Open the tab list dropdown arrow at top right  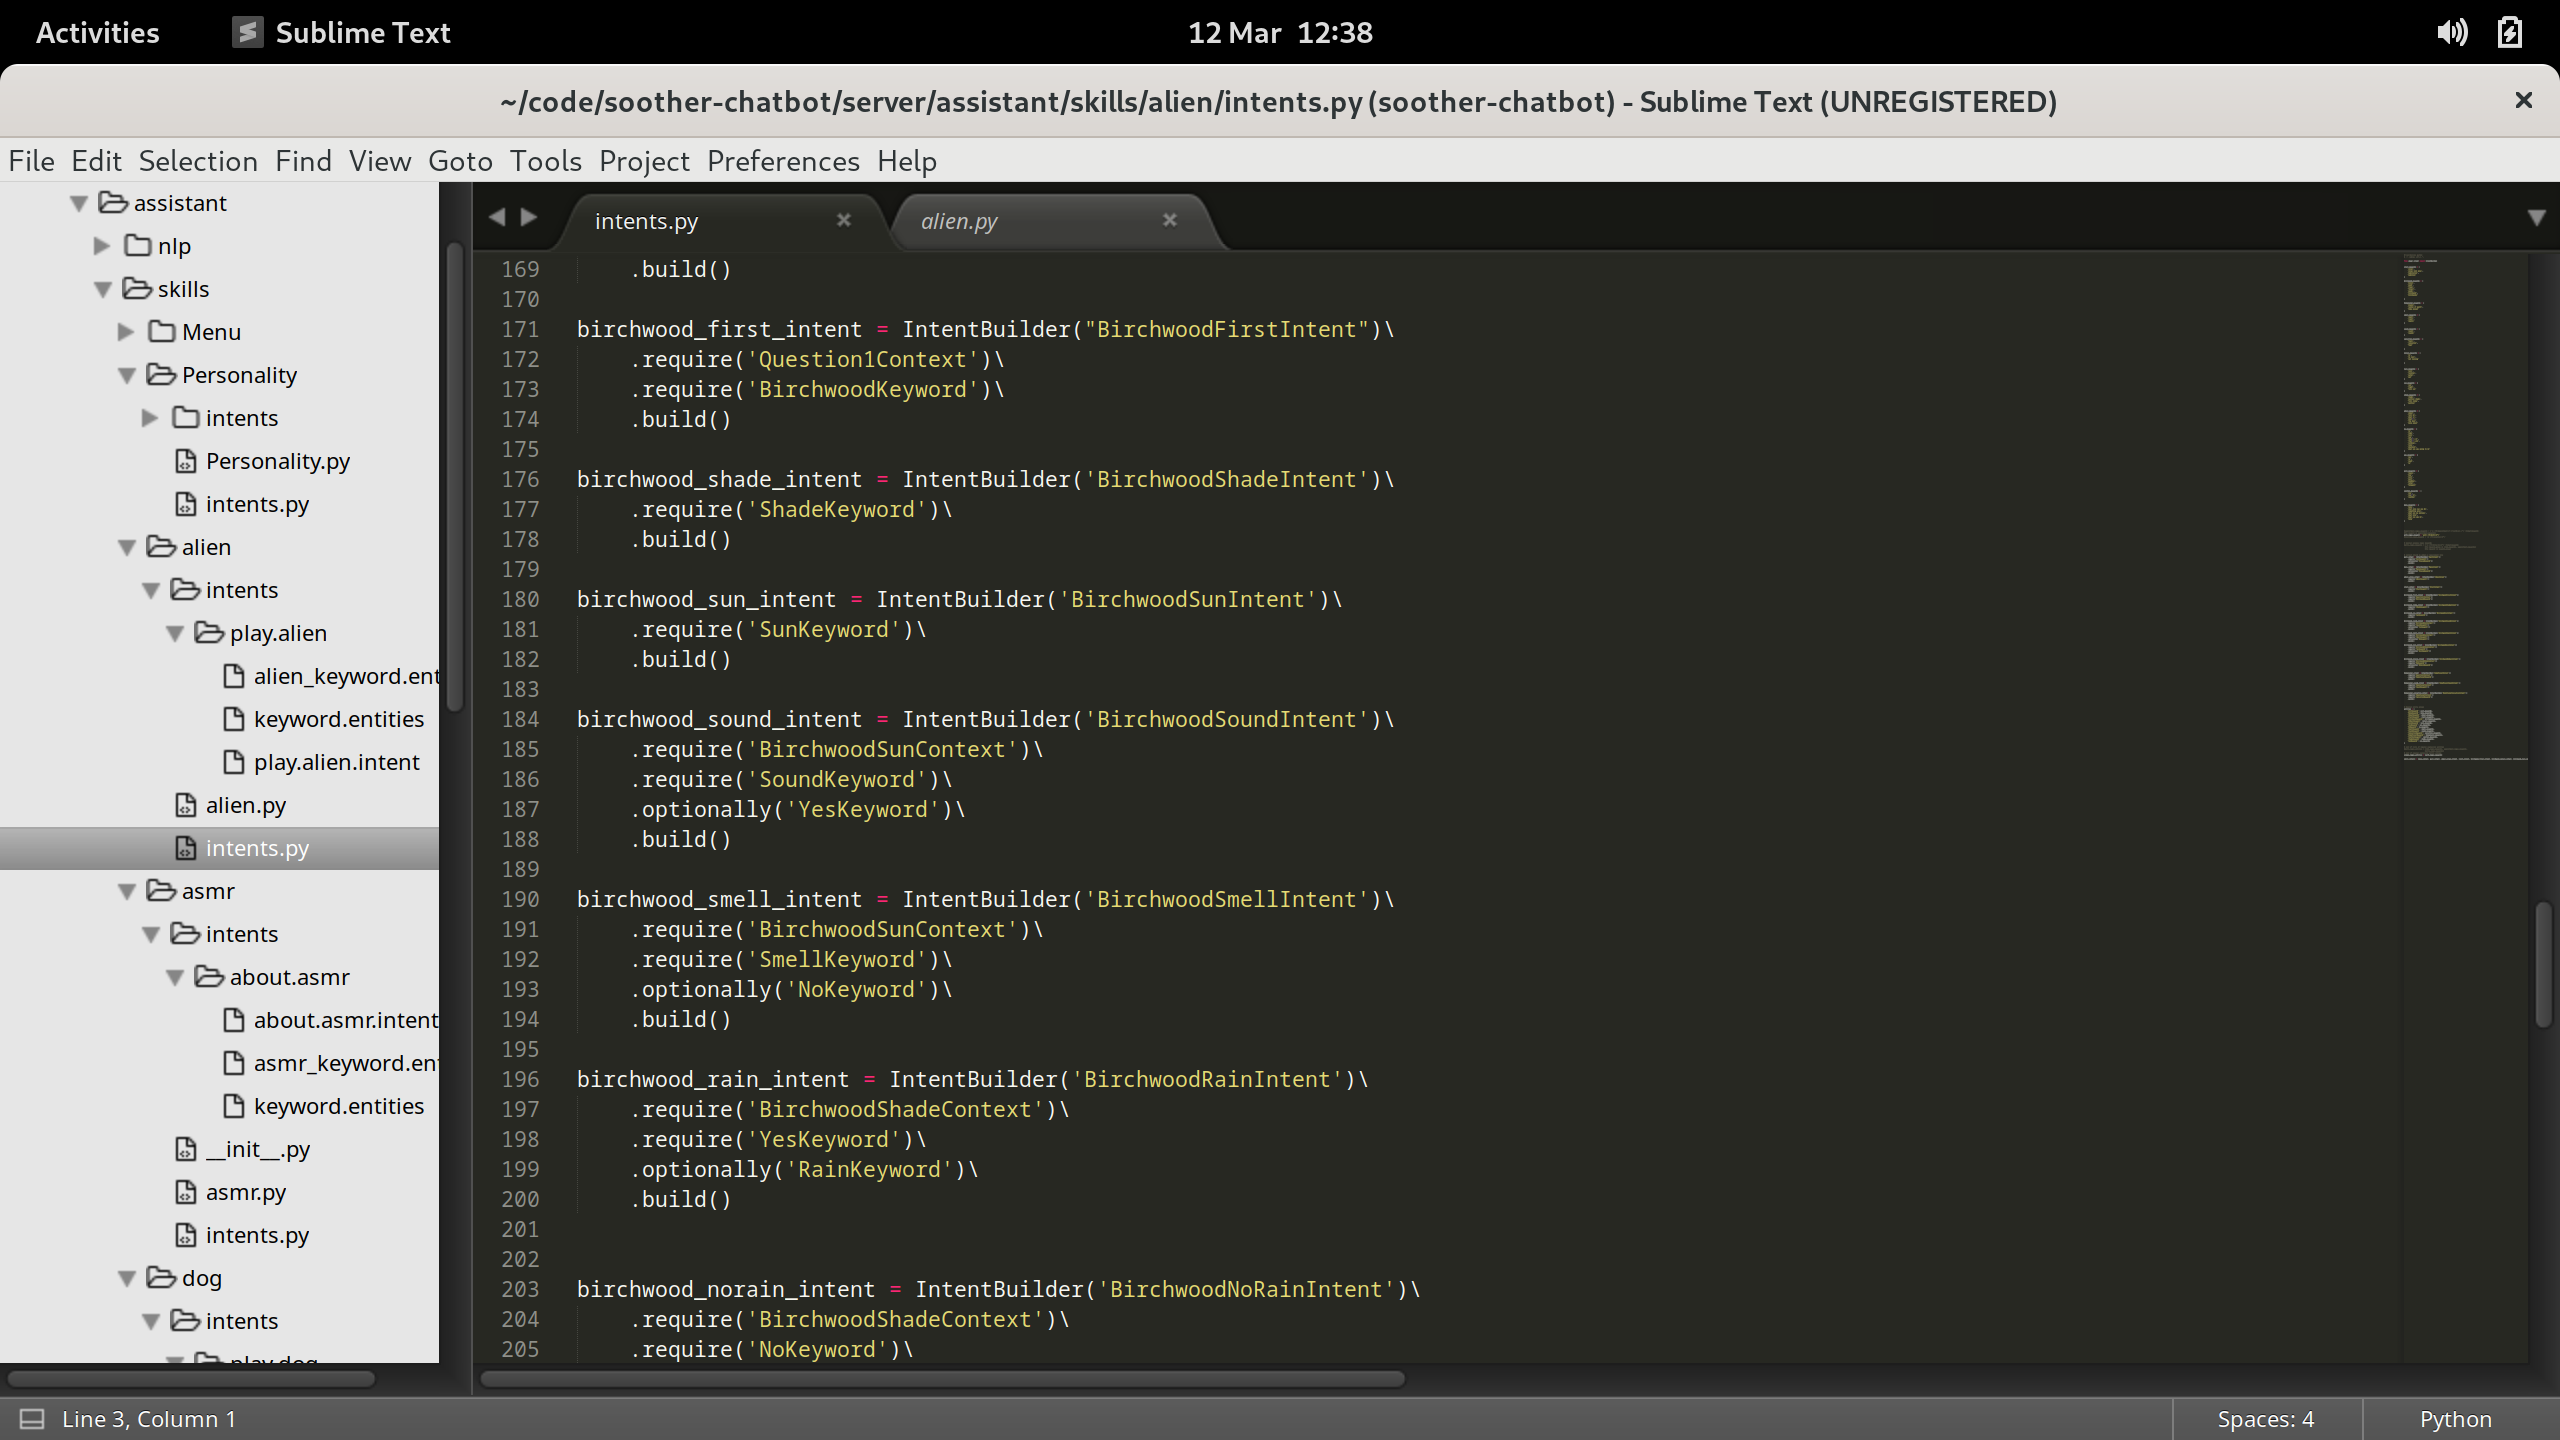pyautogui.click(x=2536, y=217)
